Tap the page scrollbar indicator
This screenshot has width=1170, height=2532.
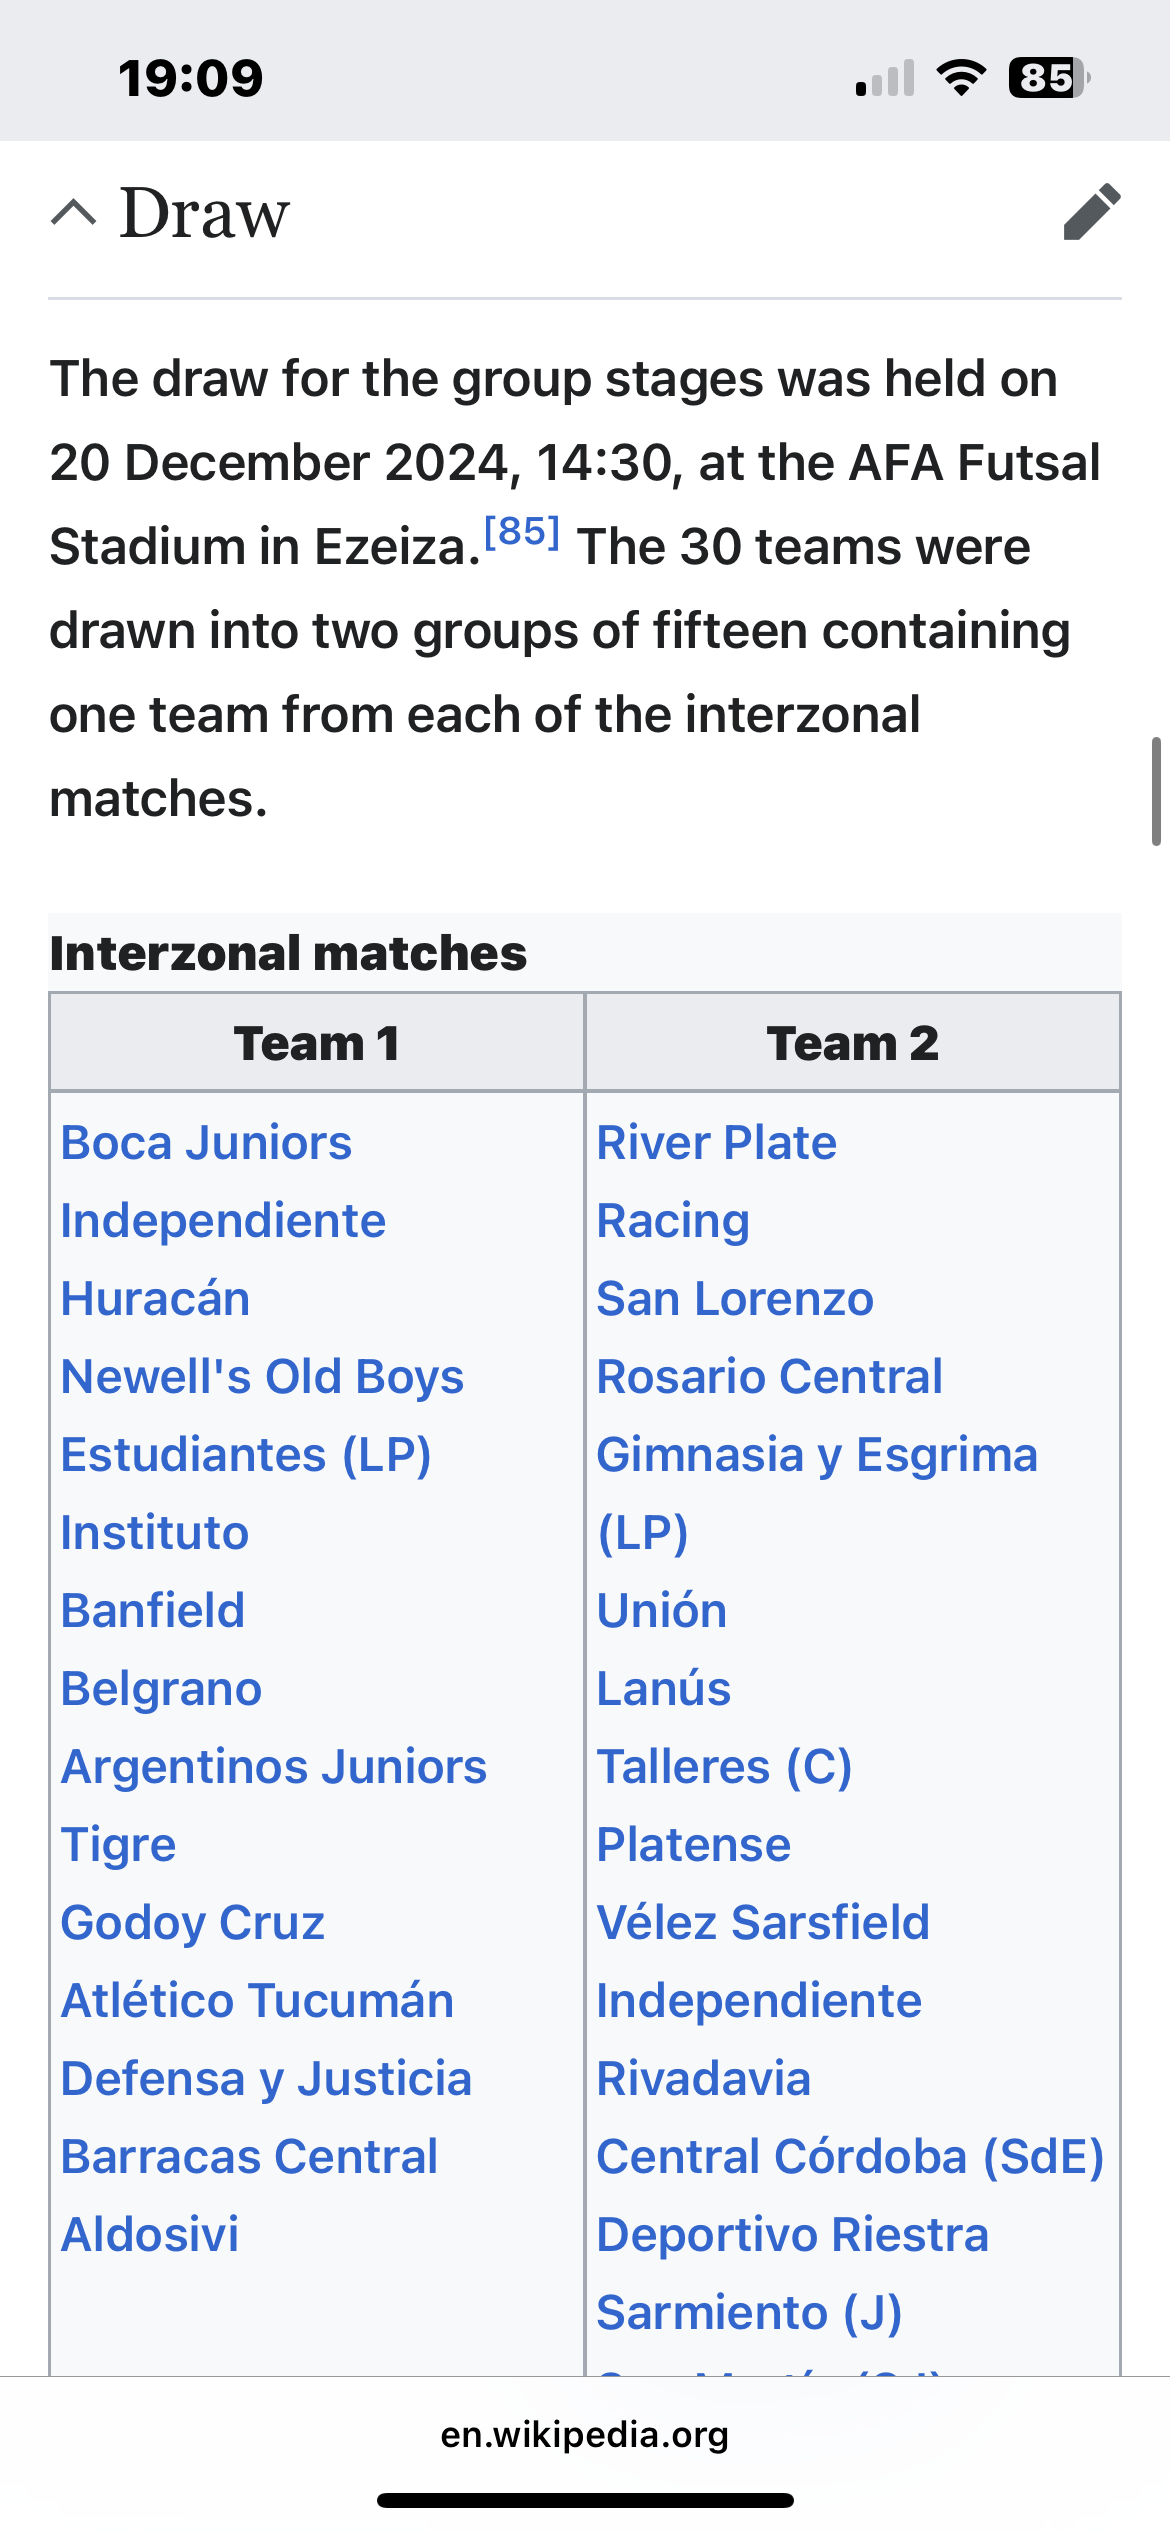coord(1156,792)
